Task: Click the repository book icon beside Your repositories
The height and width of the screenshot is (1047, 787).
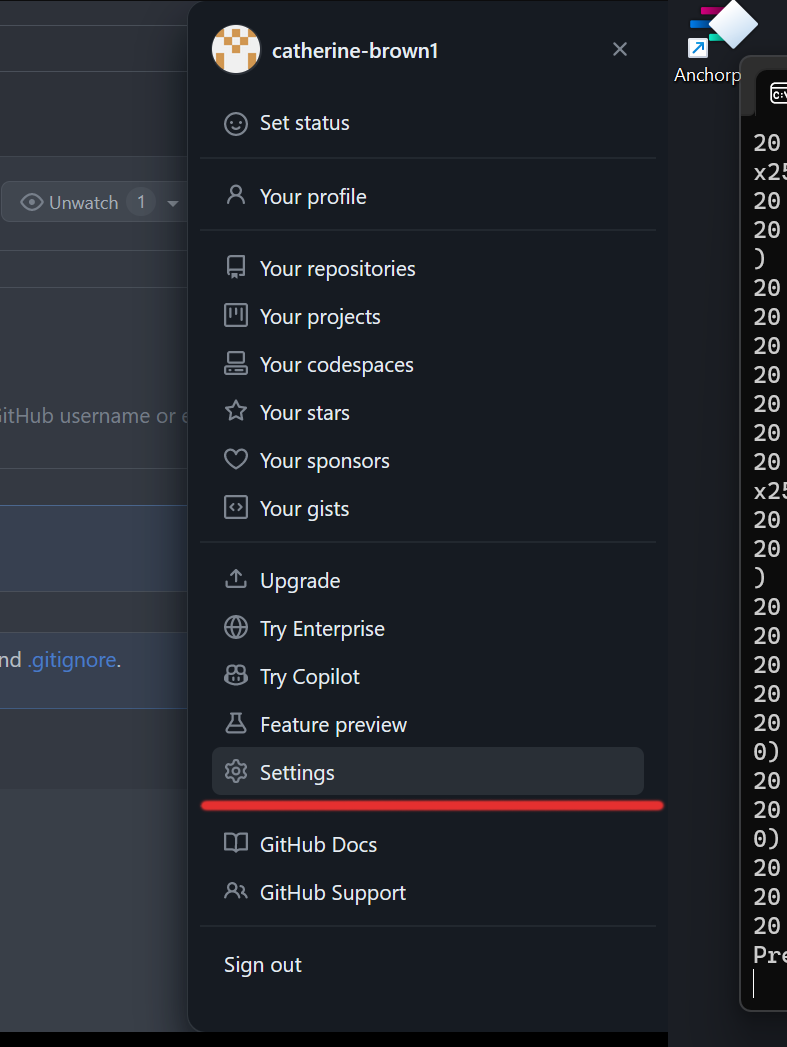Action: tap(236, 268)
